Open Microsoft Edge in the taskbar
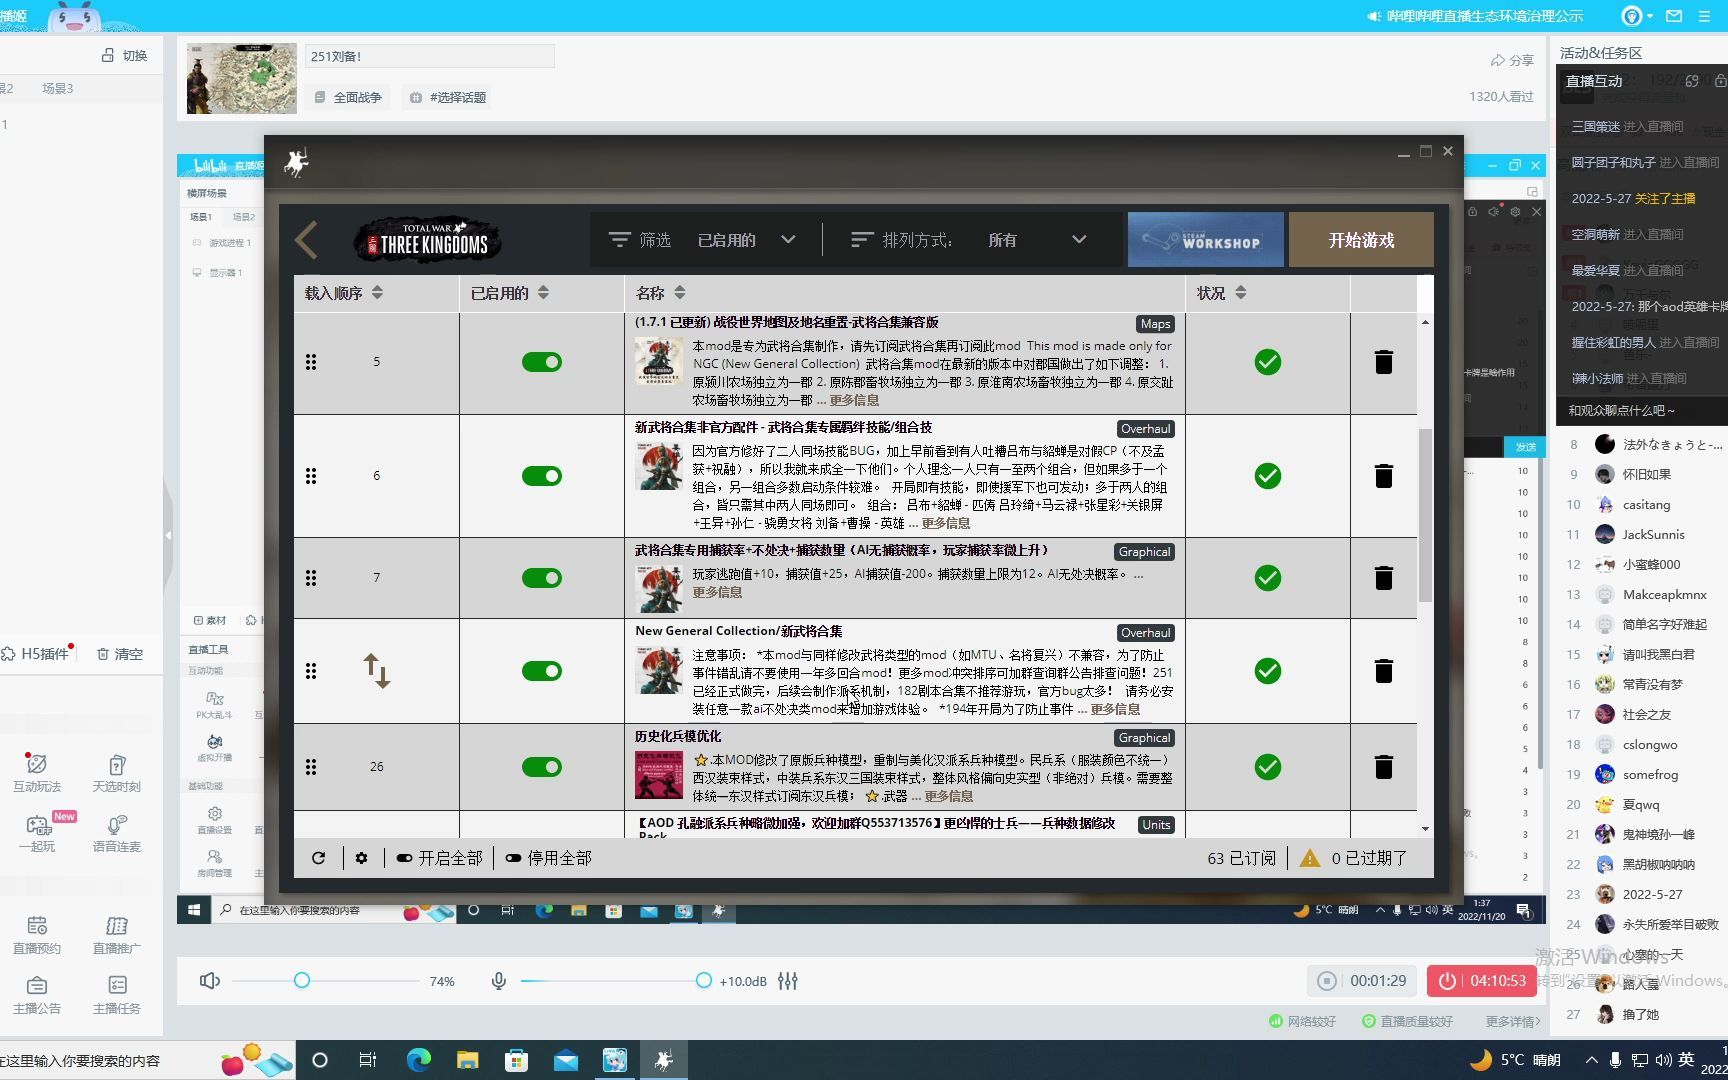Viewport: 1728px width, 1080px height. pos(418,1060)
